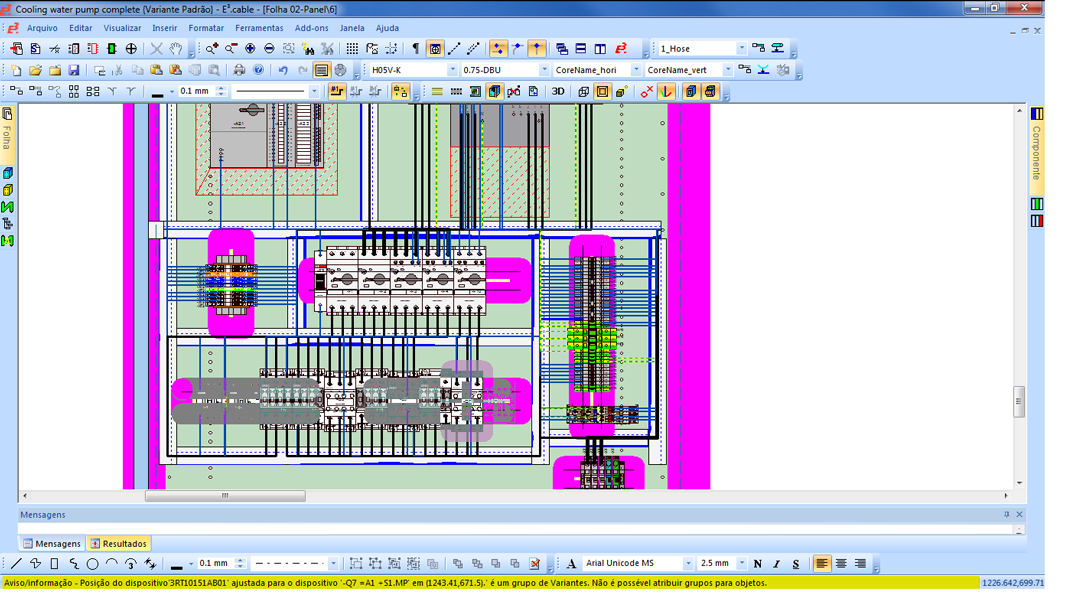Set right text alignment
The width and height of the screenshot is (1065, 600).
(x=860, y=563)
